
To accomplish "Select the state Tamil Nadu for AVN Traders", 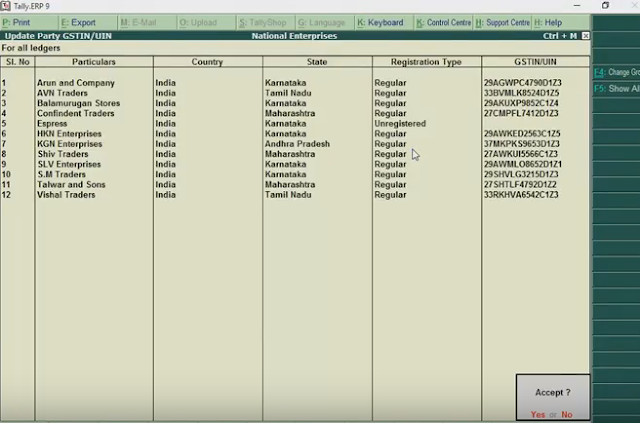I will coord(288,93).
